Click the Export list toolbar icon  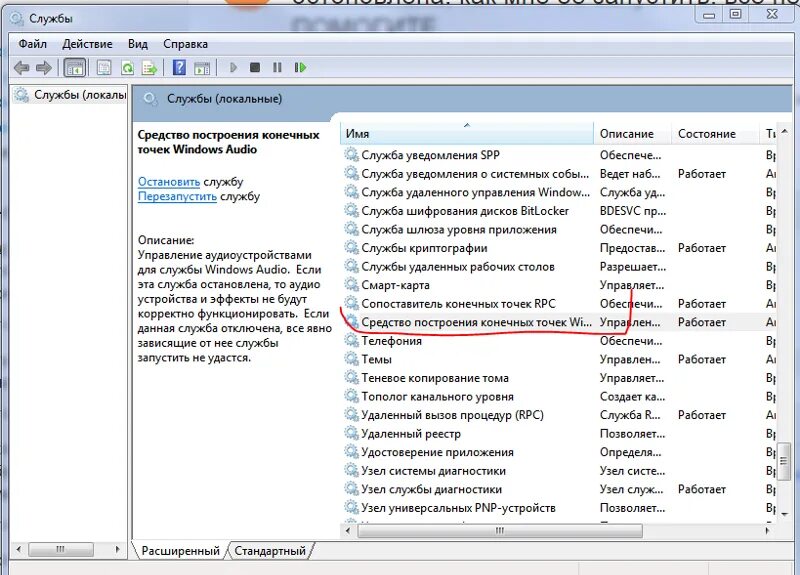(x=149, y=68)
